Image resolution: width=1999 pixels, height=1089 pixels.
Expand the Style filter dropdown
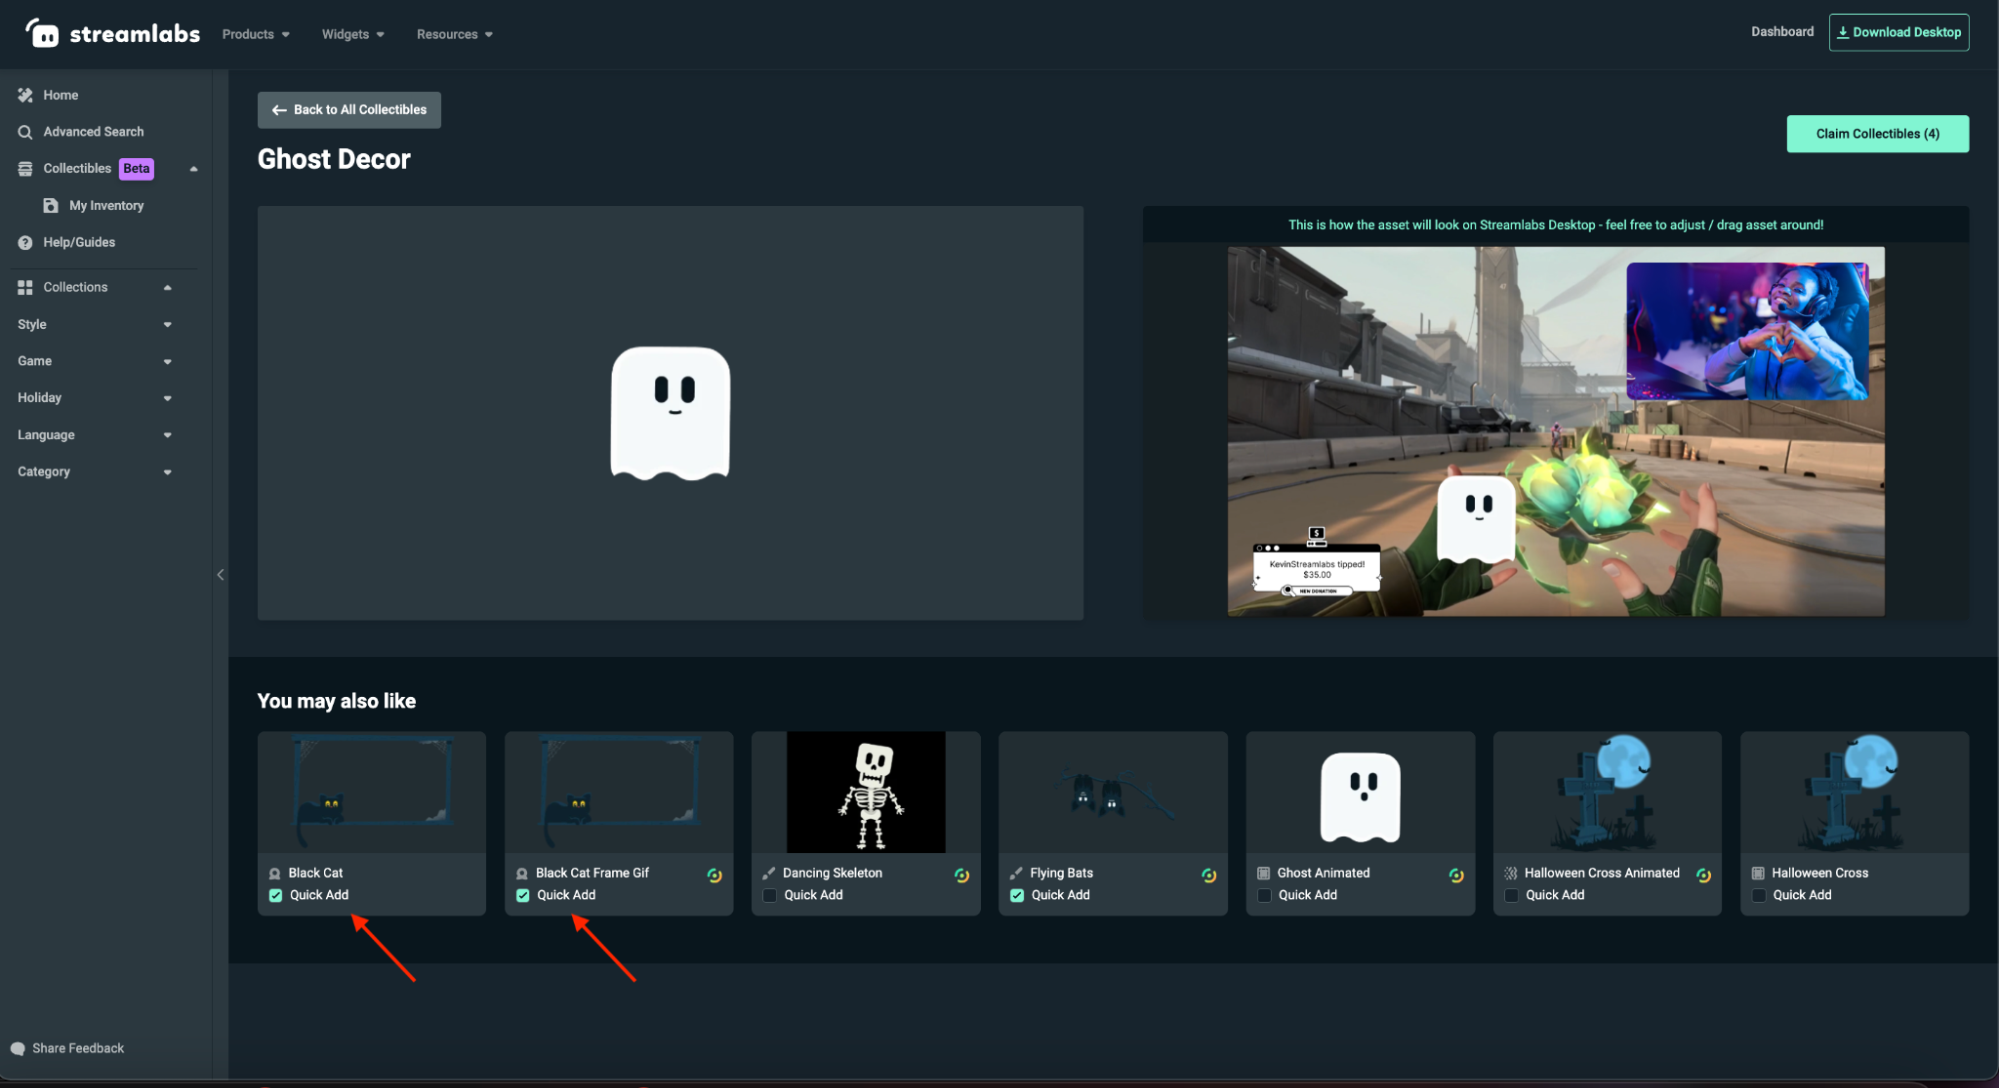tap(167, 324)
